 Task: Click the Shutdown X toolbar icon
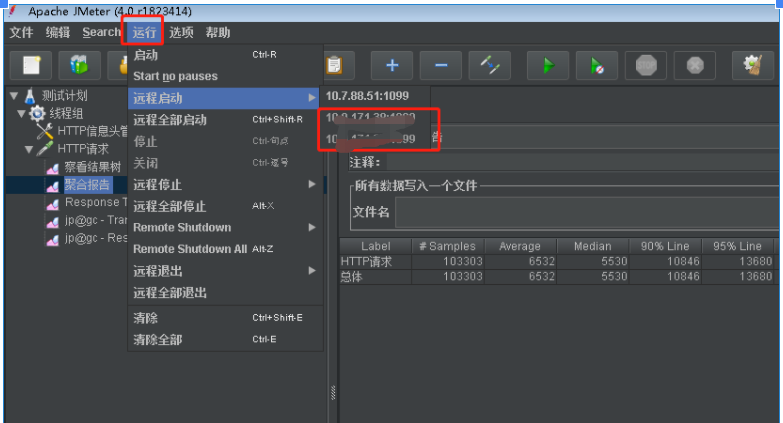coord(695,65)
